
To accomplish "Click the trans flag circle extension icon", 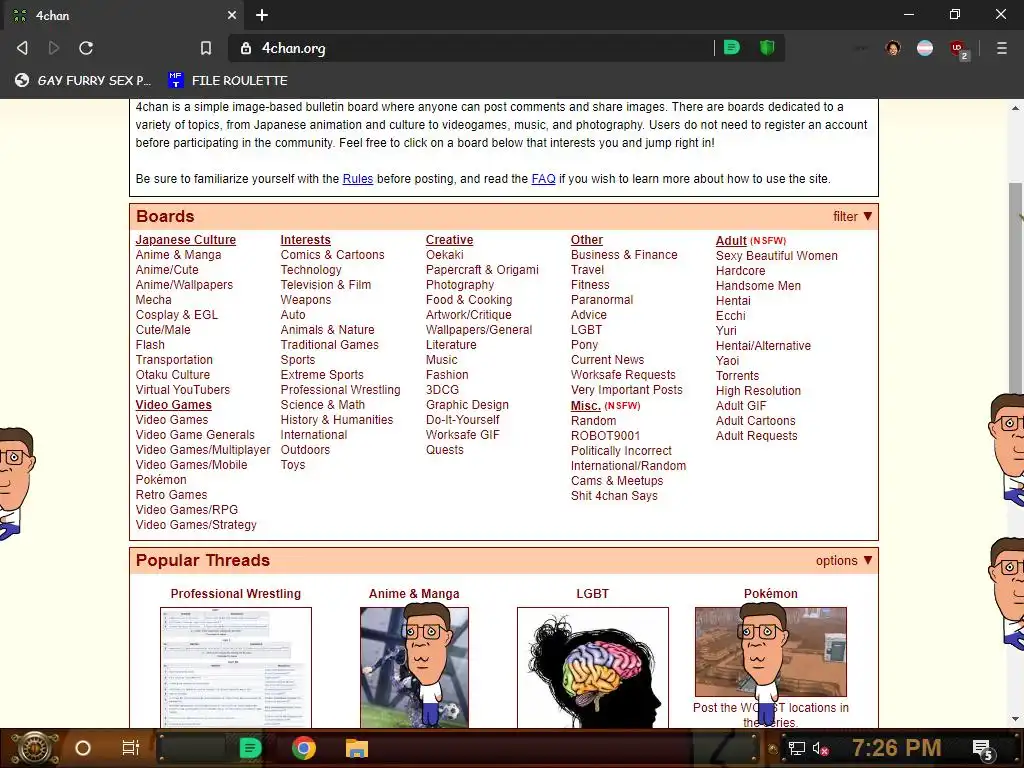I will pyautogui.click(x=925, y=48).
